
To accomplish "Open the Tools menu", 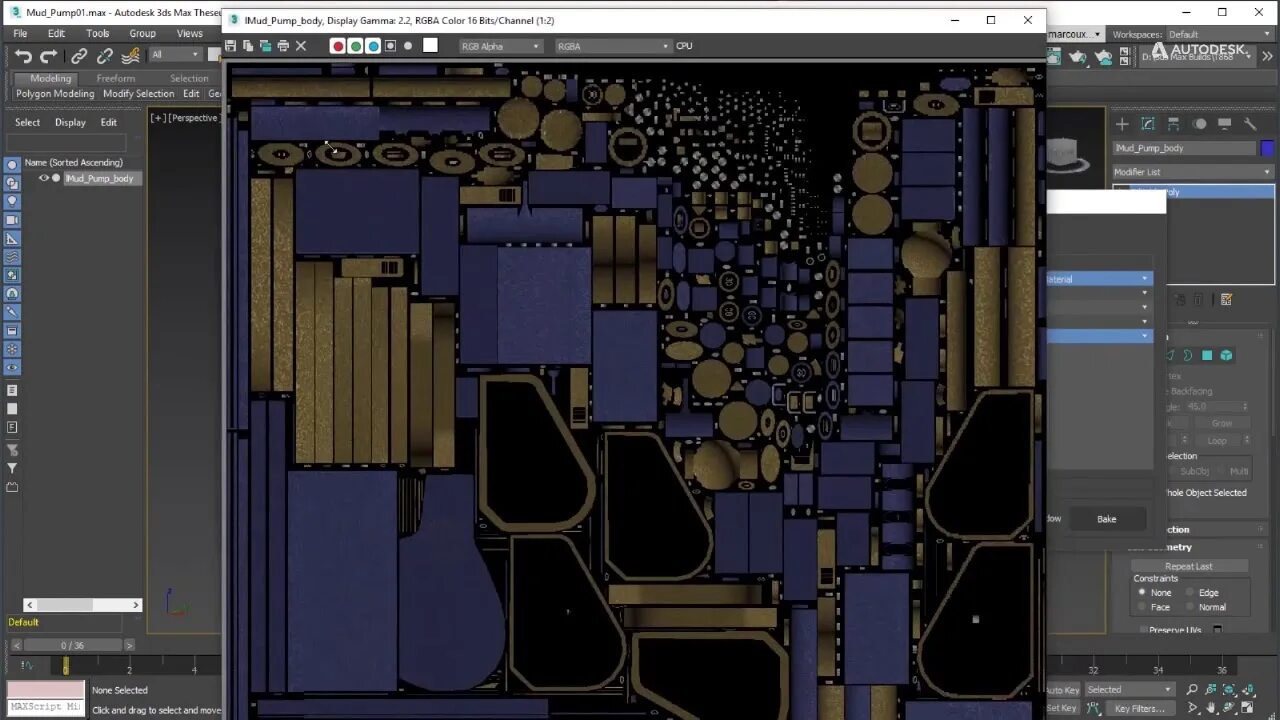I will (98, 33).
